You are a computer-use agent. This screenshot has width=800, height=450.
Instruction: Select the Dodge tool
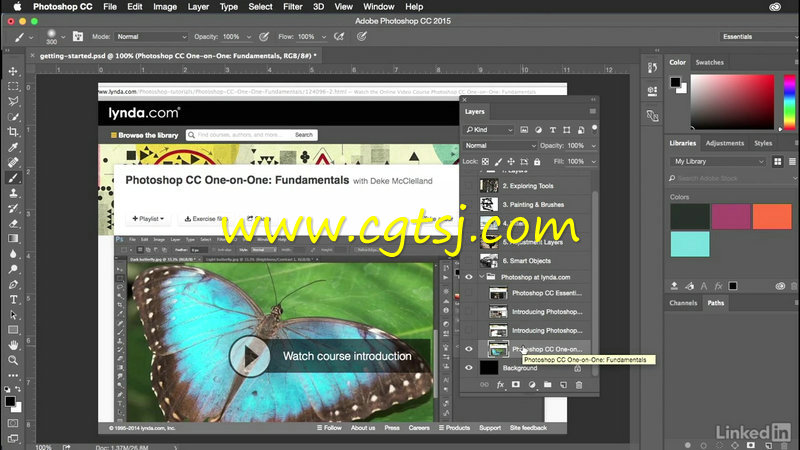pos(13,269)
